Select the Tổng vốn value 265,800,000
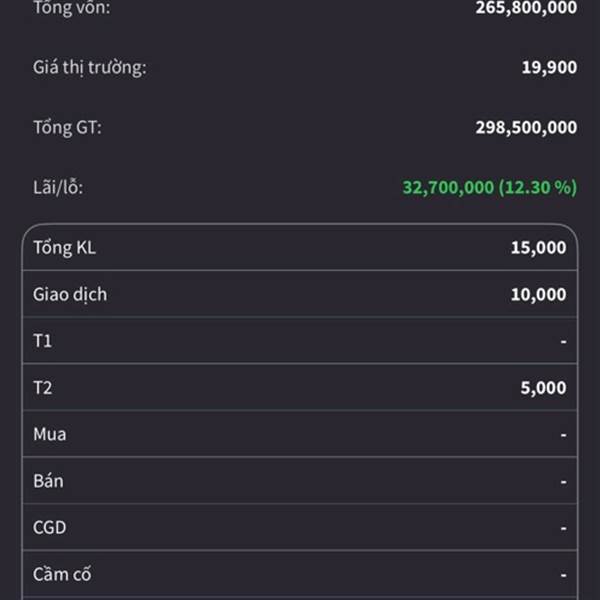This screenshot has height=600, width=600. point(526,8)
